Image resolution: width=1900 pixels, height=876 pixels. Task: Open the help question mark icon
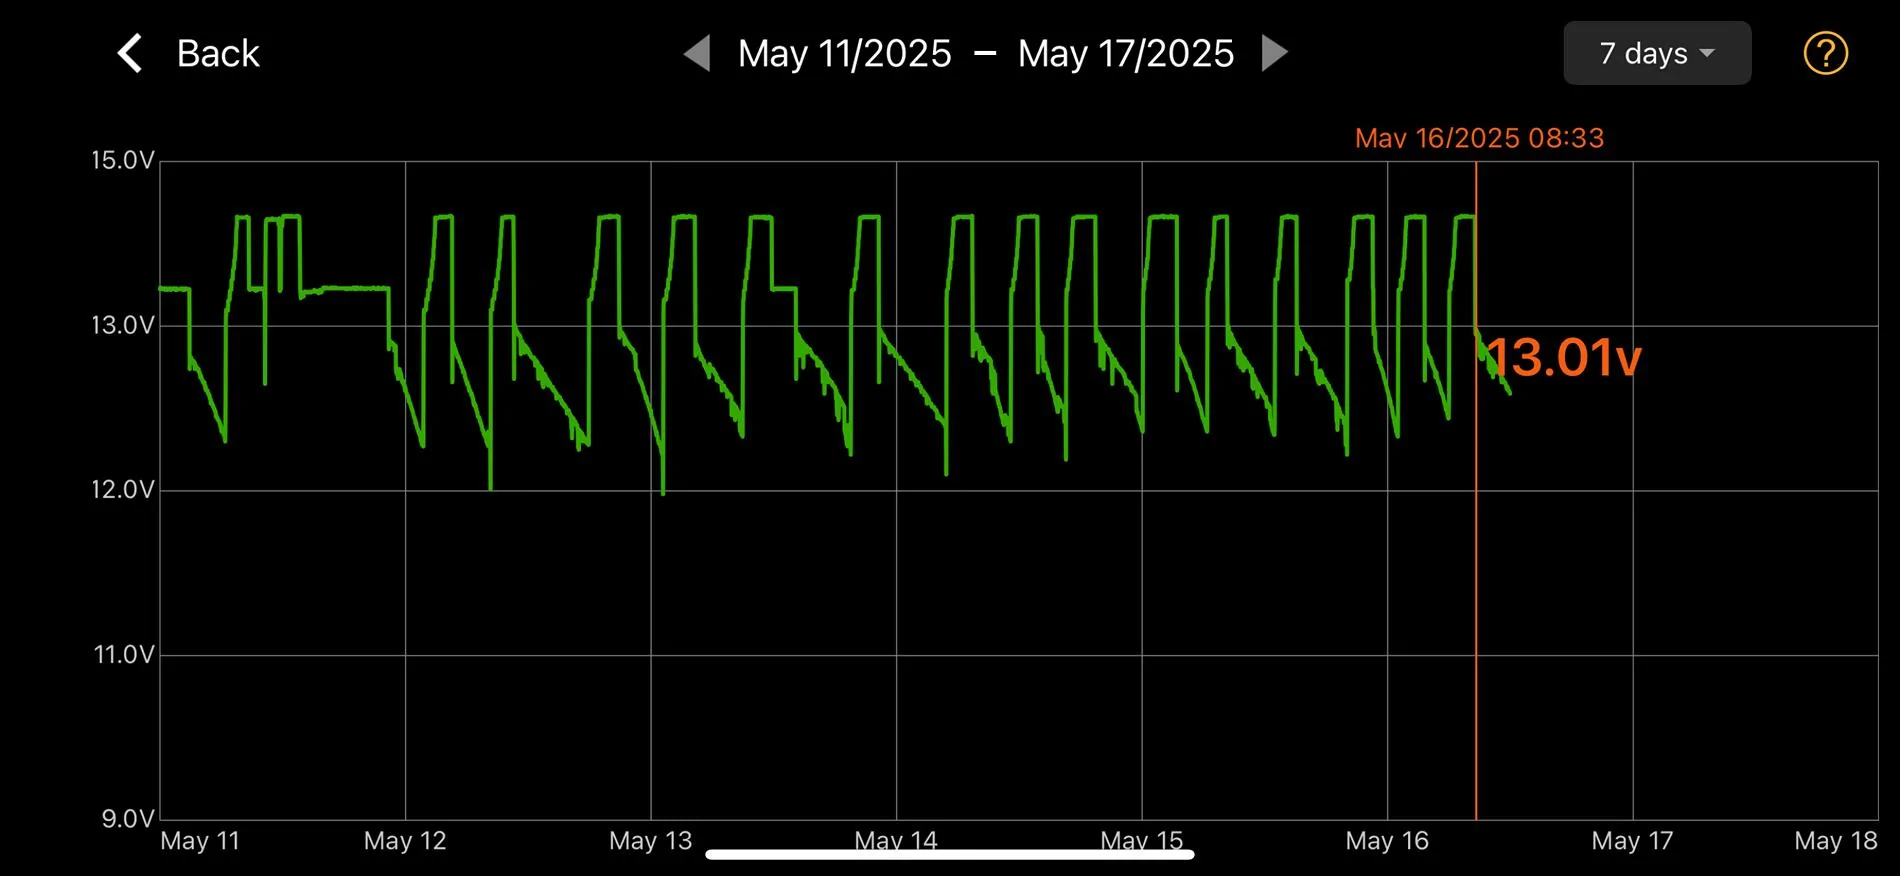click(1825, 53)
